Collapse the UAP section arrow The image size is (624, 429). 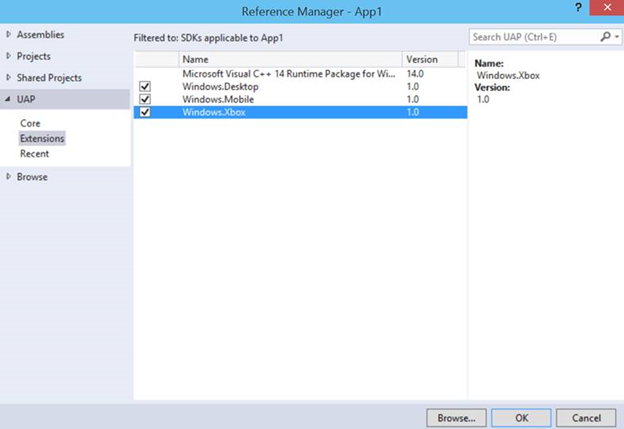[8, 99]
